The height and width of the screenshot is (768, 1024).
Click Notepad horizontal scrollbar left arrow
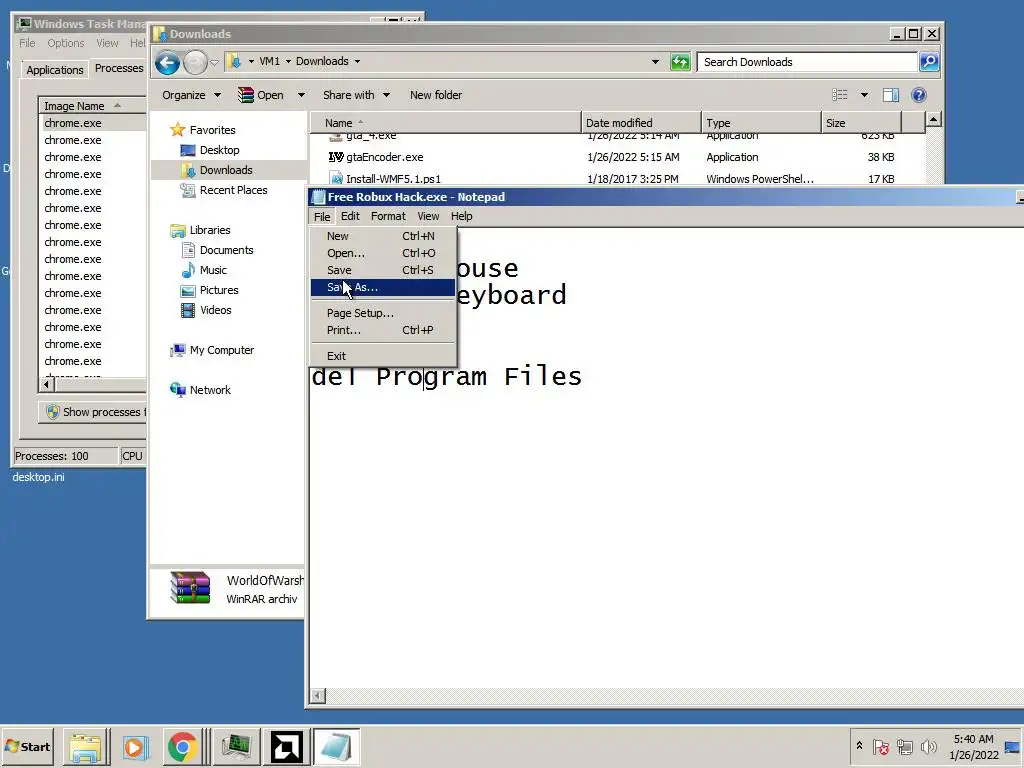[317, 696]
